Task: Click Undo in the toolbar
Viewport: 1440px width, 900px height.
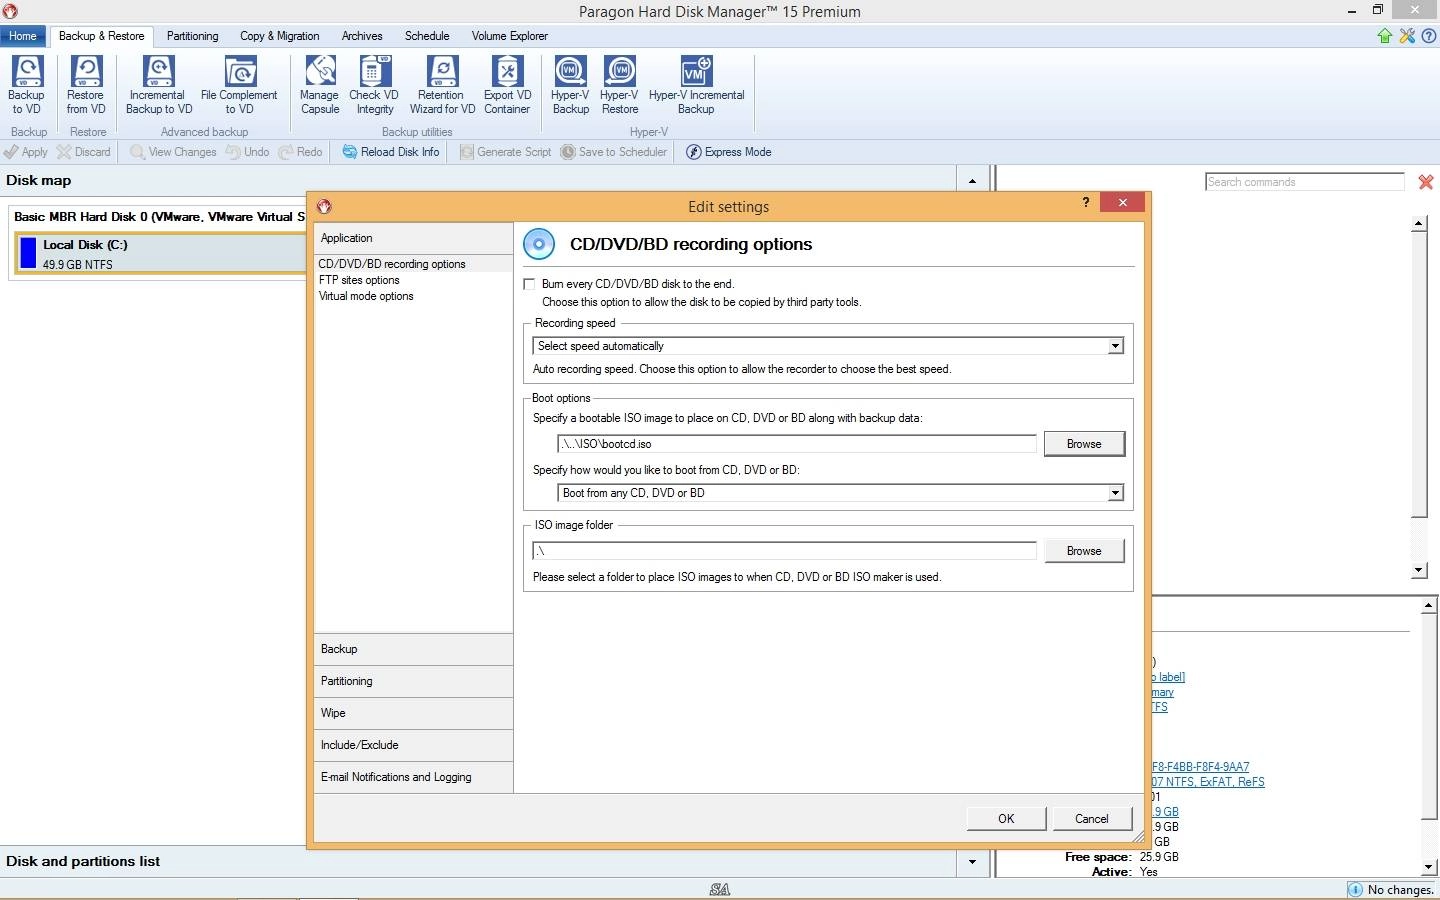Action: (247, 152)
